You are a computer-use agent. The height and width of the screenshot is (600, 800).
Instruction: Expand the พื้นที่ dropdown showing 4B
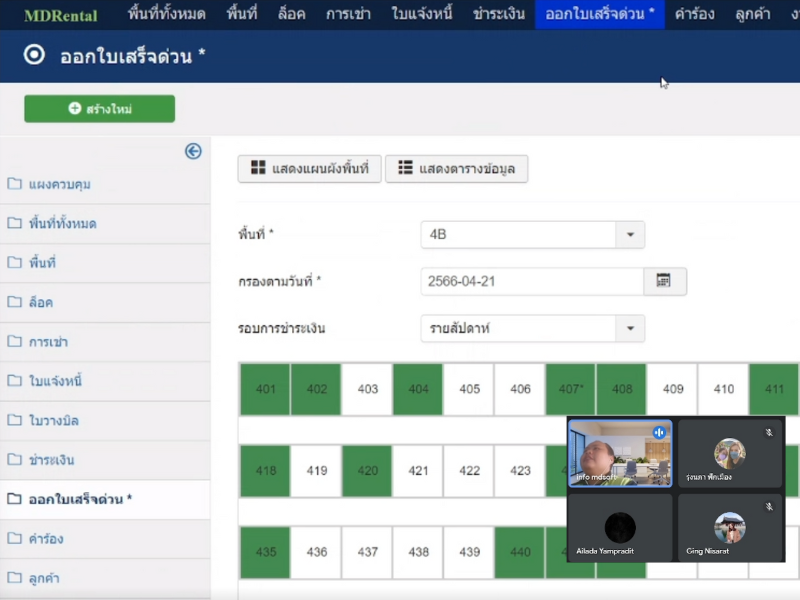(630, 235)
